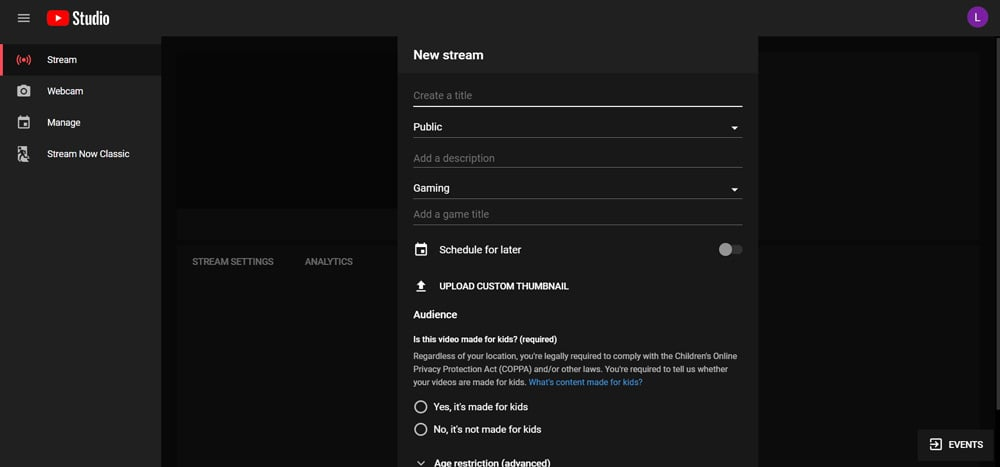1000x467 pixels.
Task: Click the Create a title field
Action: (577, 96)
